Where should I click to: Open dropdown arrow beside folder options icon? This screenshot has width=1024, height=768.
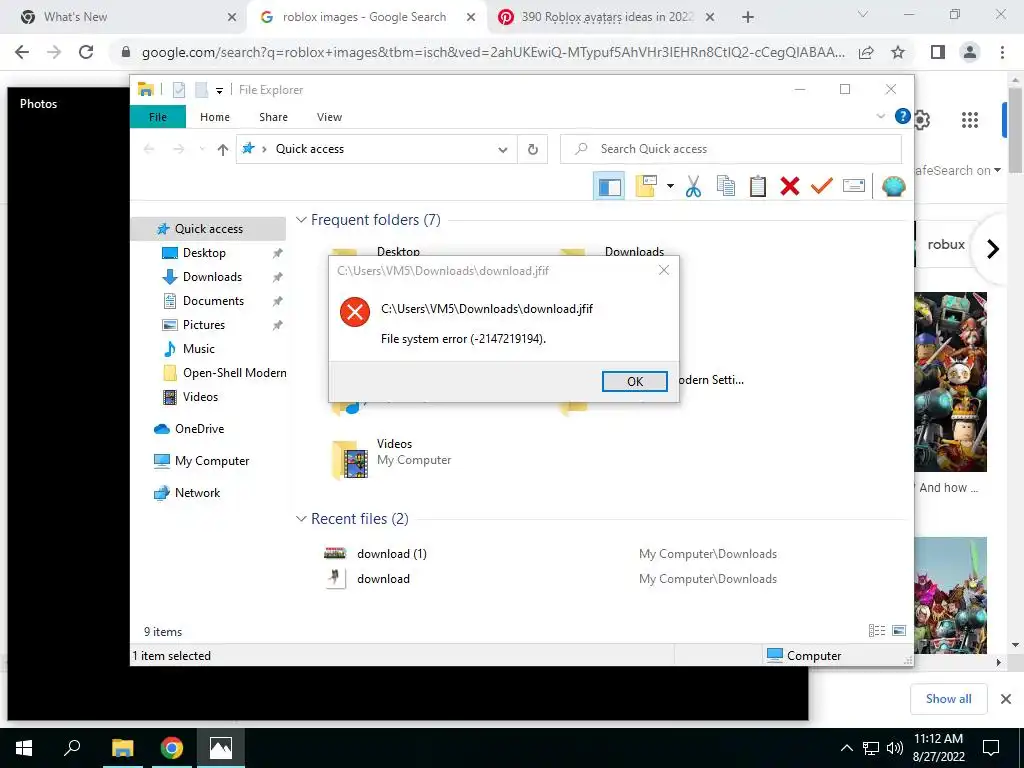coord(670,186)
